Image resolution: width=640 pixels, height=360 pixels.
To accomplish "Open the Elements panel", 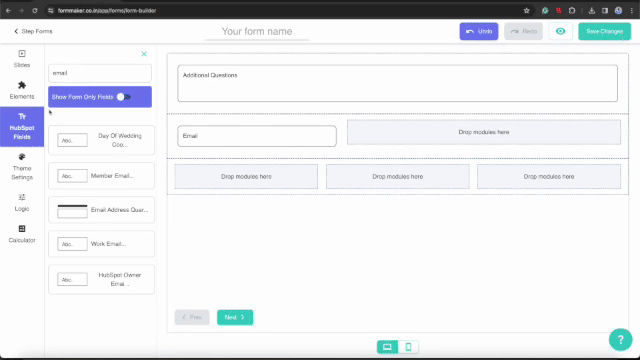I will pyautogui.click(x=22, y=90).
